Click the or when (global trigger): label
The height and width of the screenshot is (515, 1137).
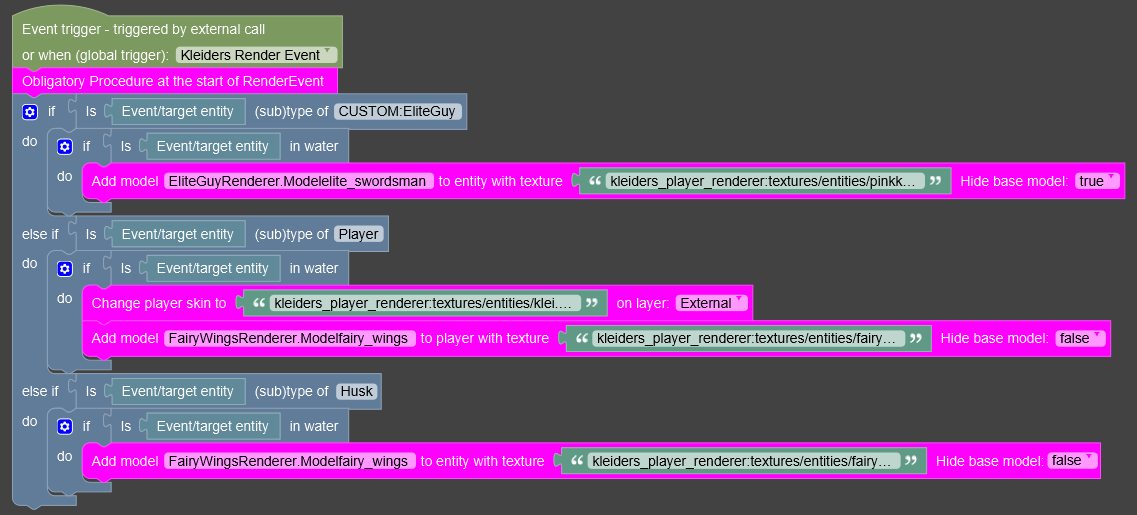coord(96,55)
